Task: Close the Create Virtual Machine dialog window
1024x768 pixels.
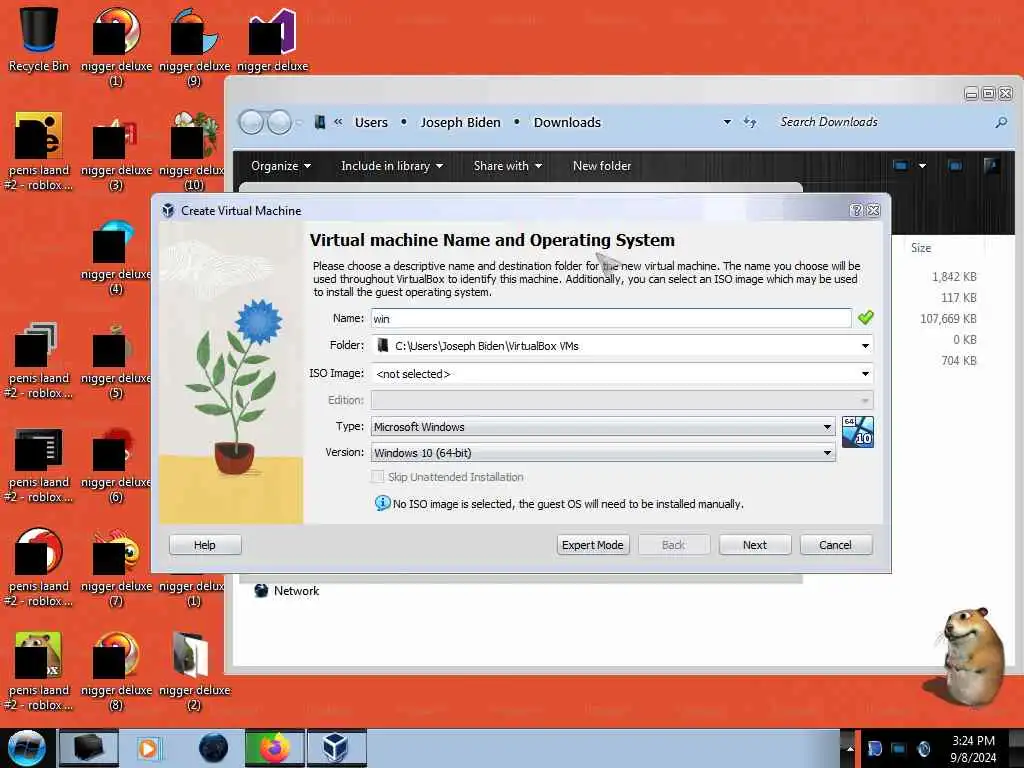Action: [873, 210]
